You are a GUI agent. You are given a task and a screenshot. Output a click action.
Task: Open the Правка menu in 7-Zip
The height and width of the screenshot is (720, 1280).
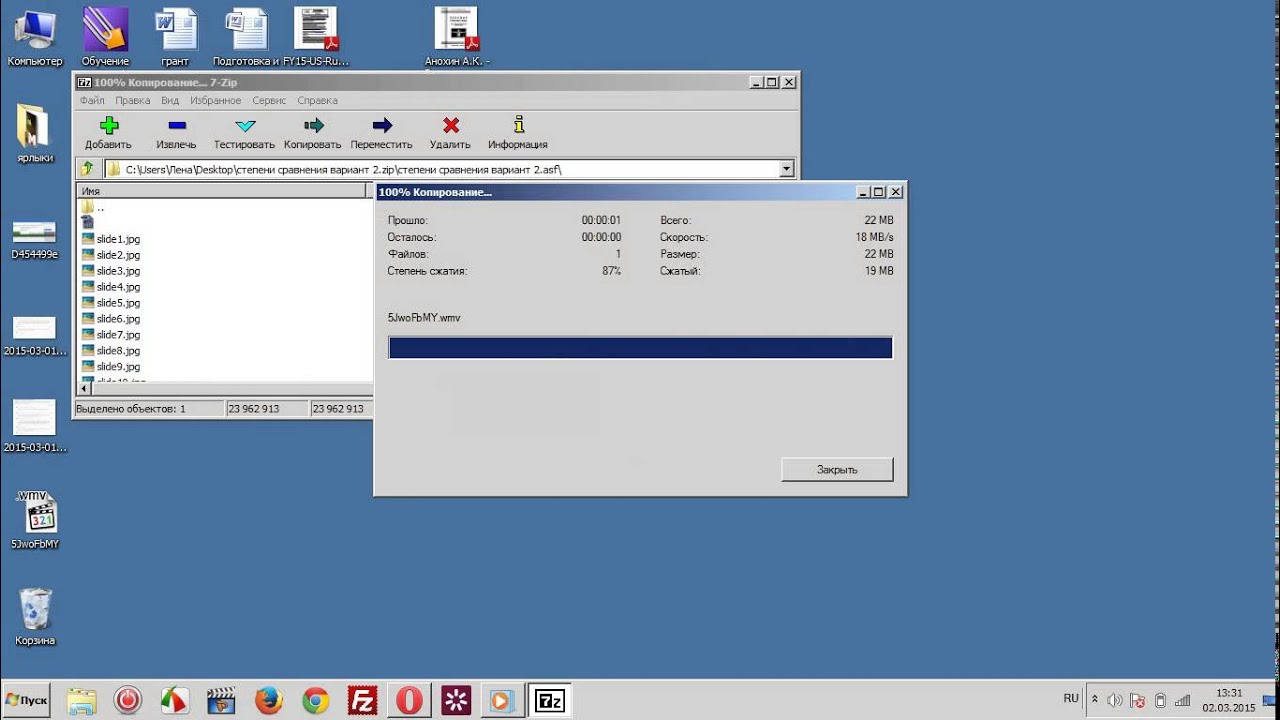coord(132,100)
